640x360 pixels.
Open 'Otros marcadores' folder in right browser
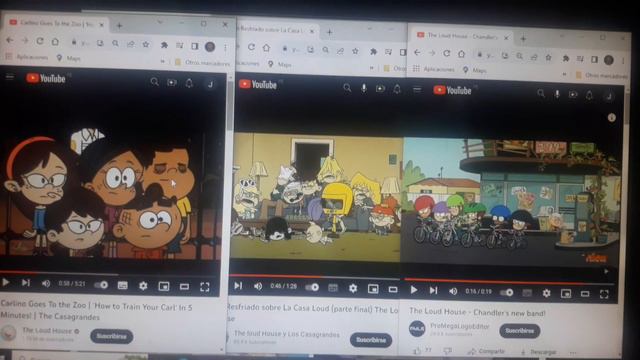pyautogui.click(x=602, y=75)
